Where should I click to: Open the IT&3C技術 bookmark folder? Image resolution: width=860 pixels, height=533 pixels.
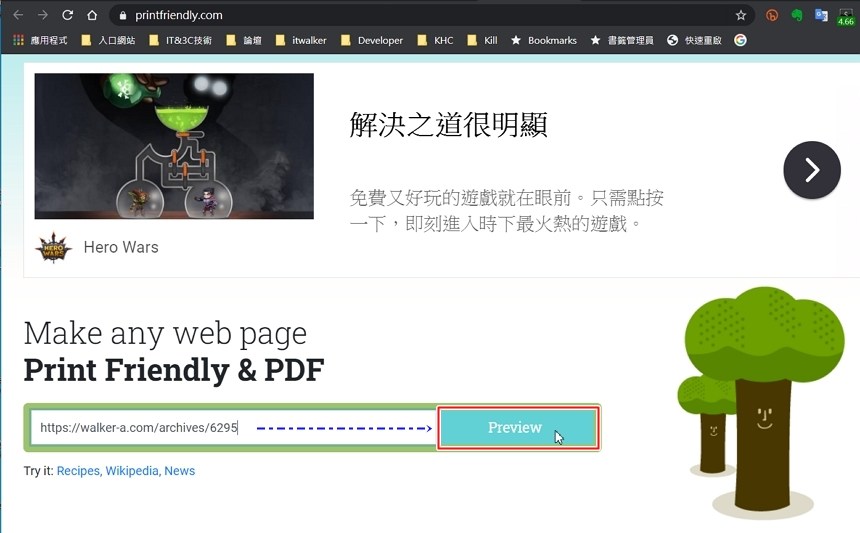tap(180, 40)
